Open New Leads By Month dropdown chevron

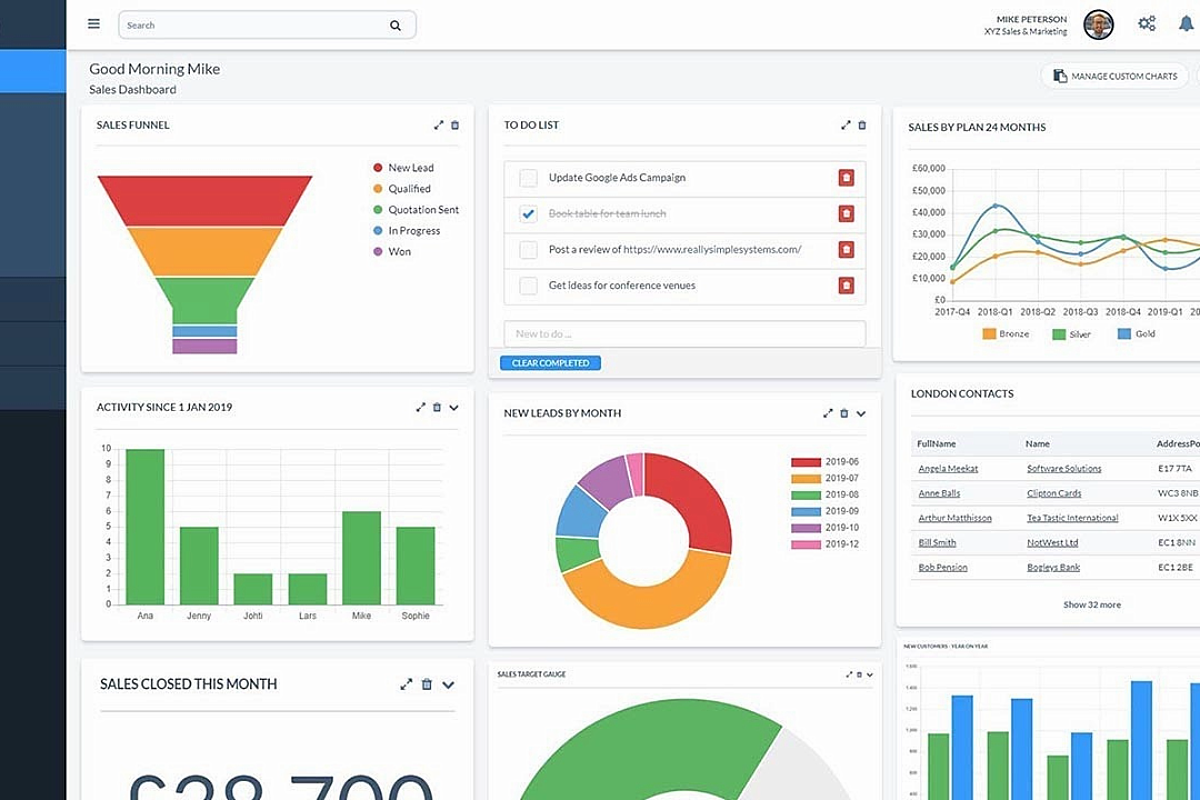[861, 413]
